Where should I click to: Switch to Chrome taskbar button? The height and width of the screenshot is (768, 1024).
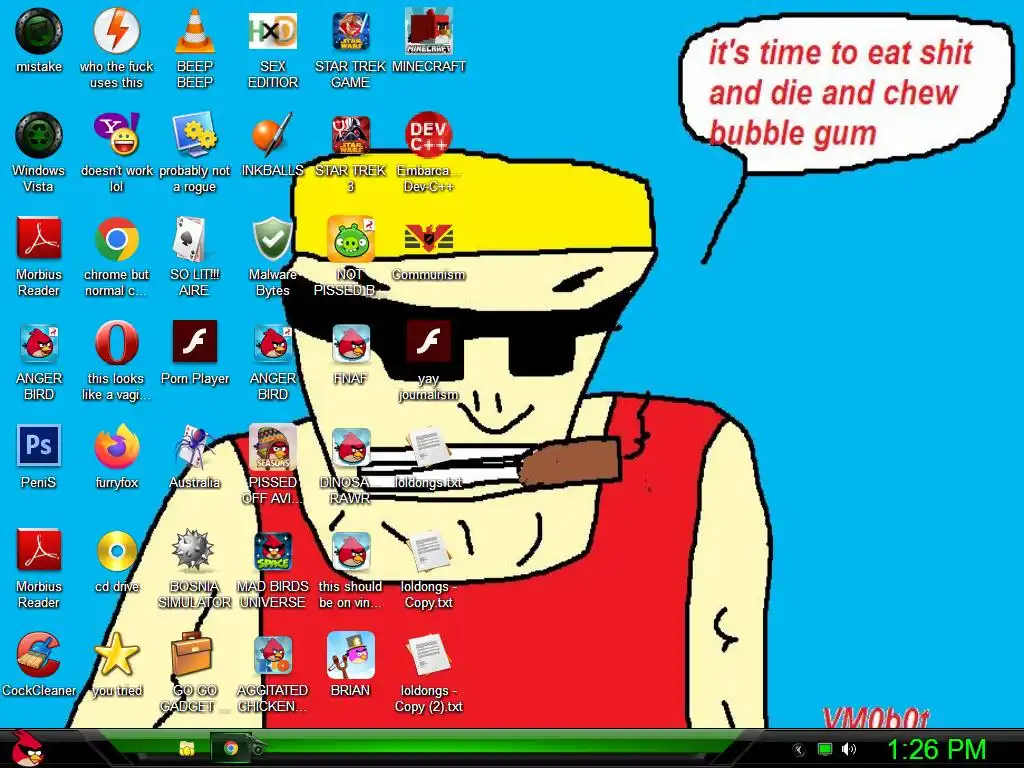(230, 748)
